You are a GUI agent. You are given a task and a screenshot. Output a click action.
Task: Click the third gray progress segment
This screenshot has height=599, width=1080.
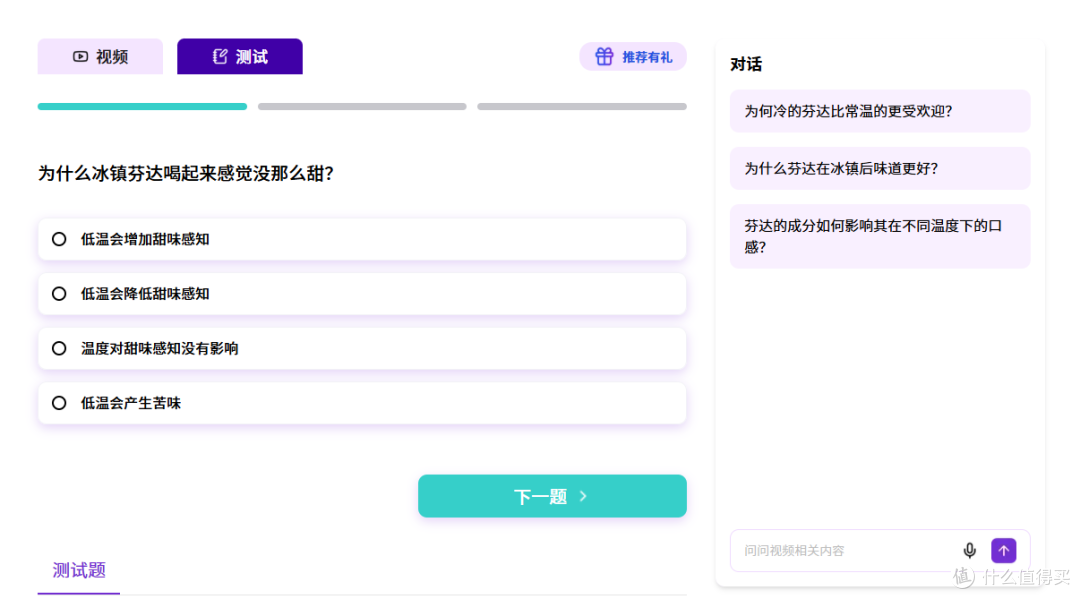582,107
